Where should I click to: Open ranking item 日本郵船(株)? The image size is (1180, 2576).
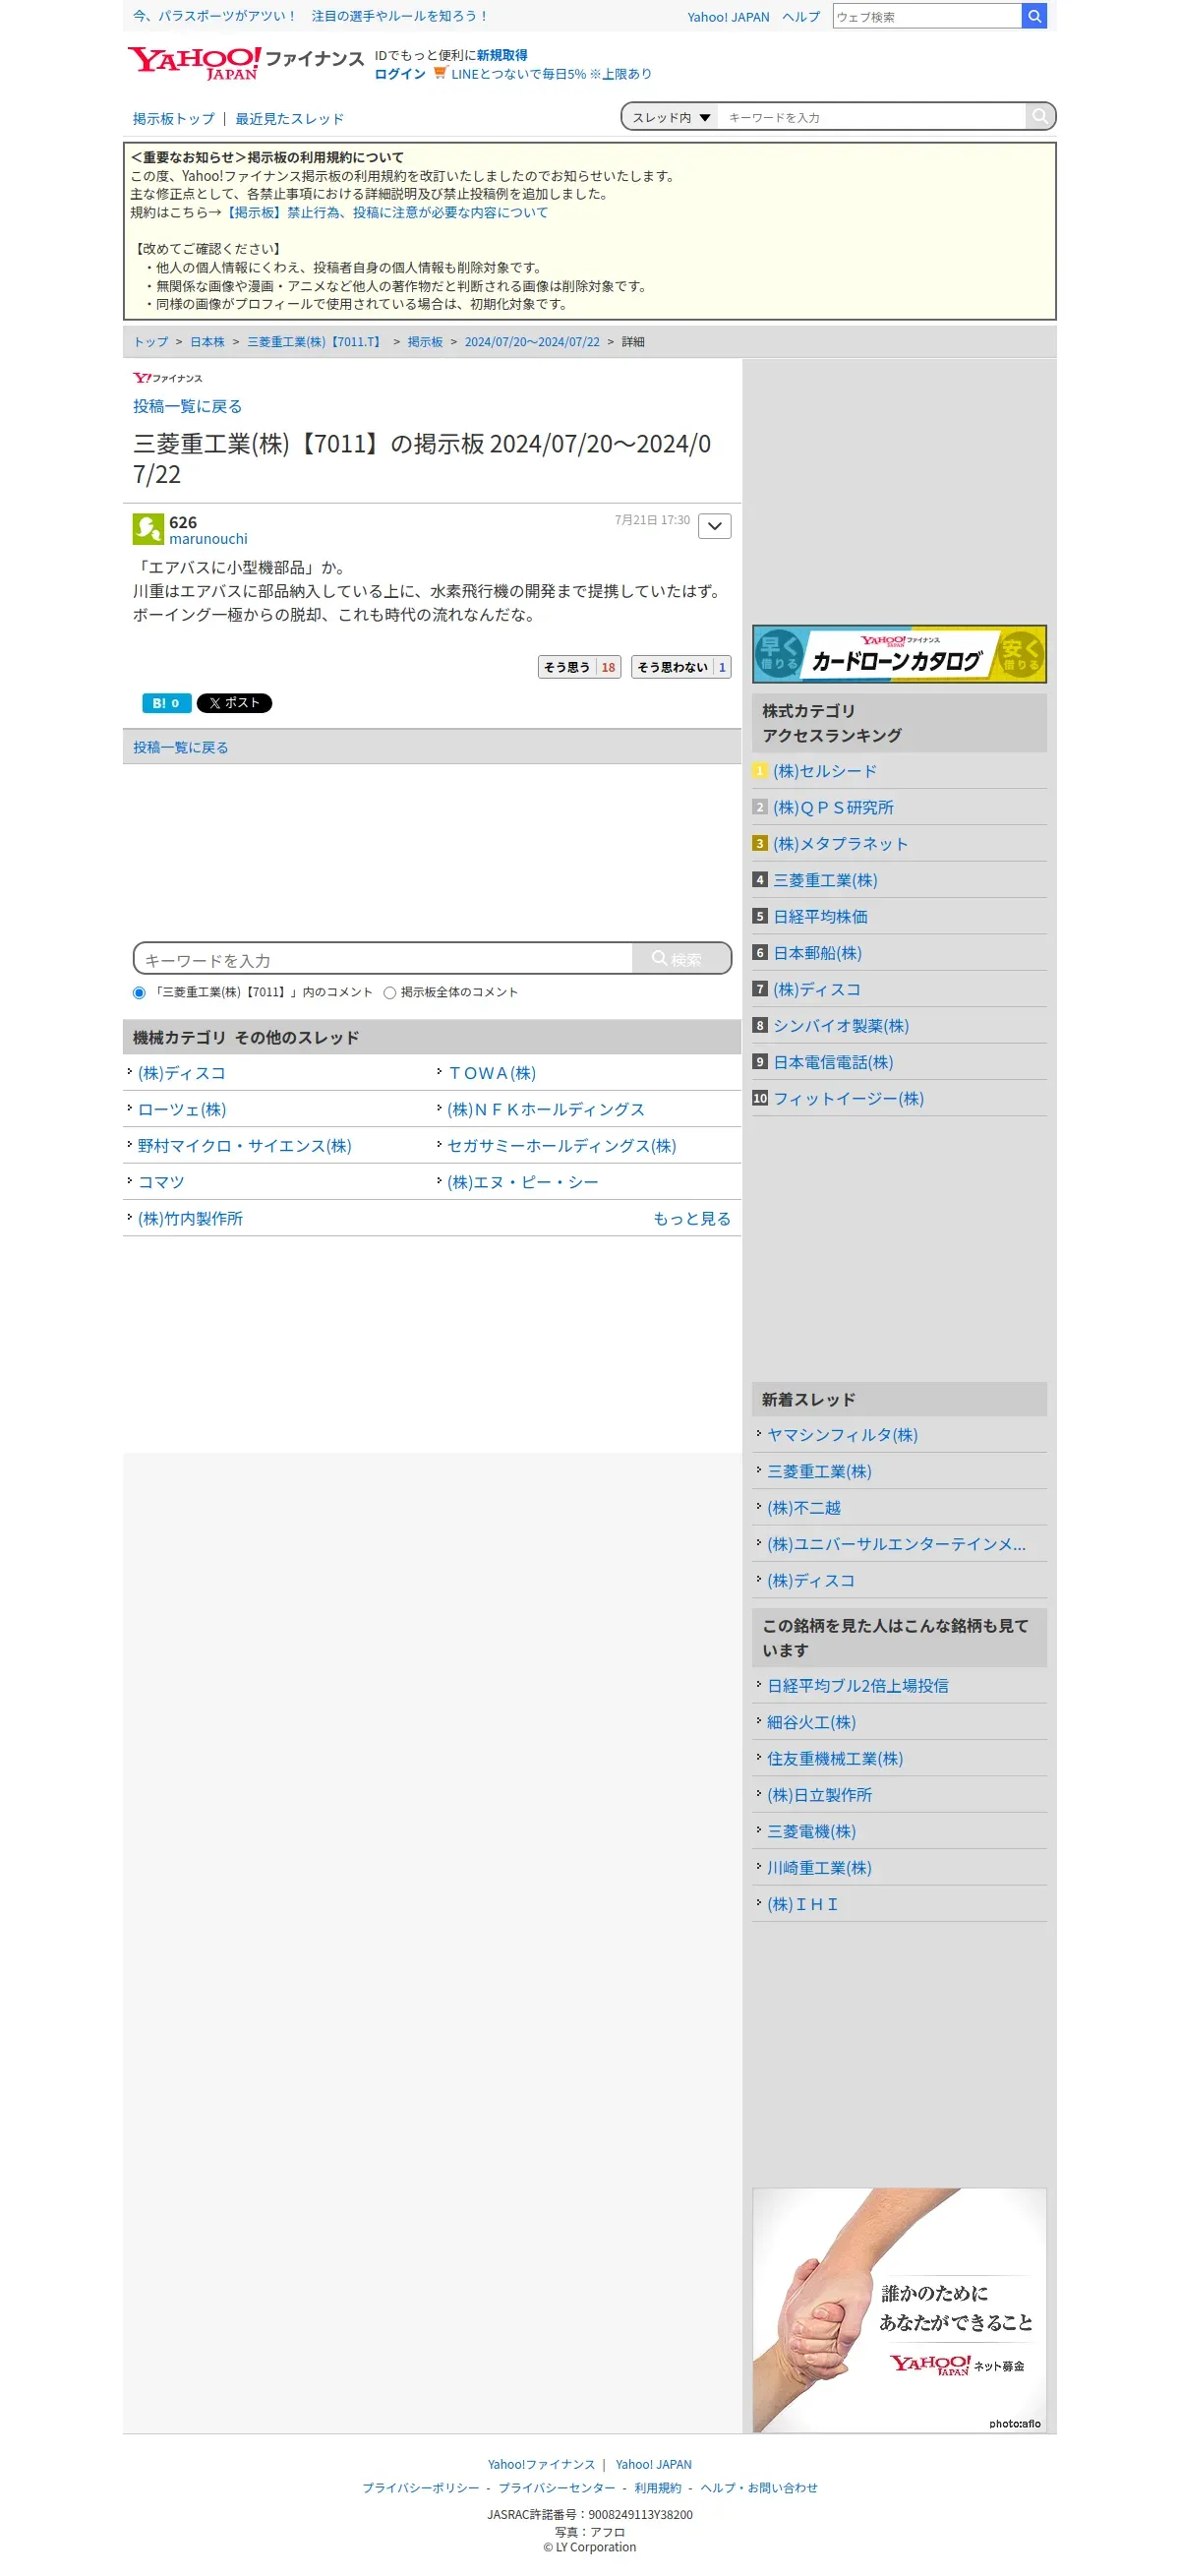coord(817,953)
